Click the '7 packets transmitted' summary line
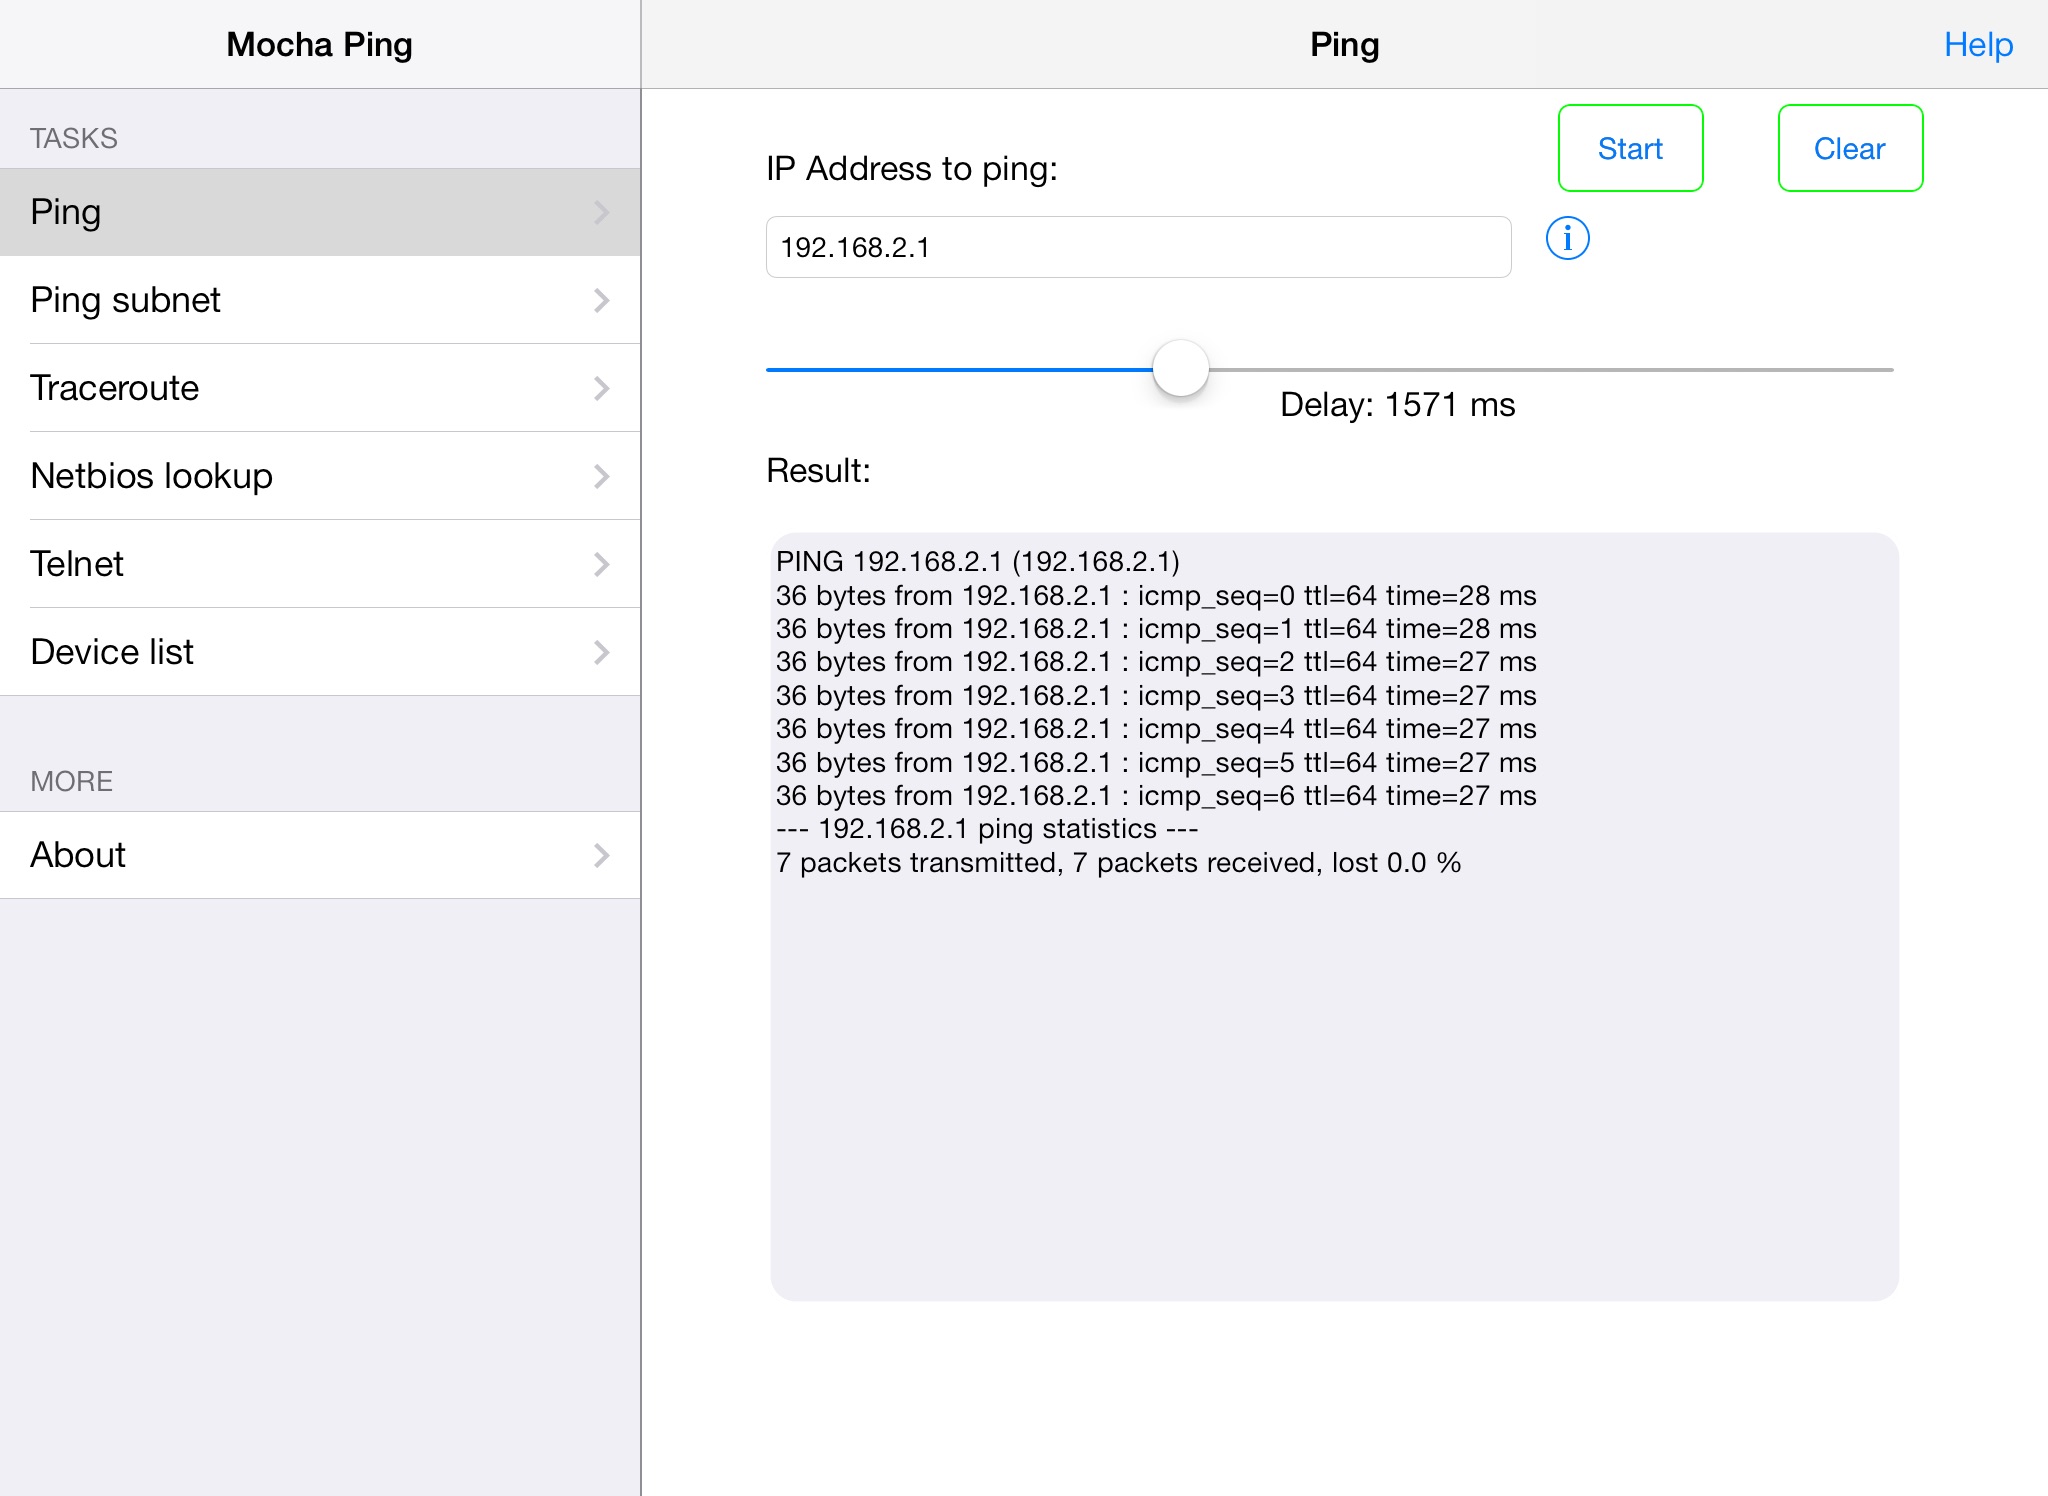 (x=1118, y=863)
